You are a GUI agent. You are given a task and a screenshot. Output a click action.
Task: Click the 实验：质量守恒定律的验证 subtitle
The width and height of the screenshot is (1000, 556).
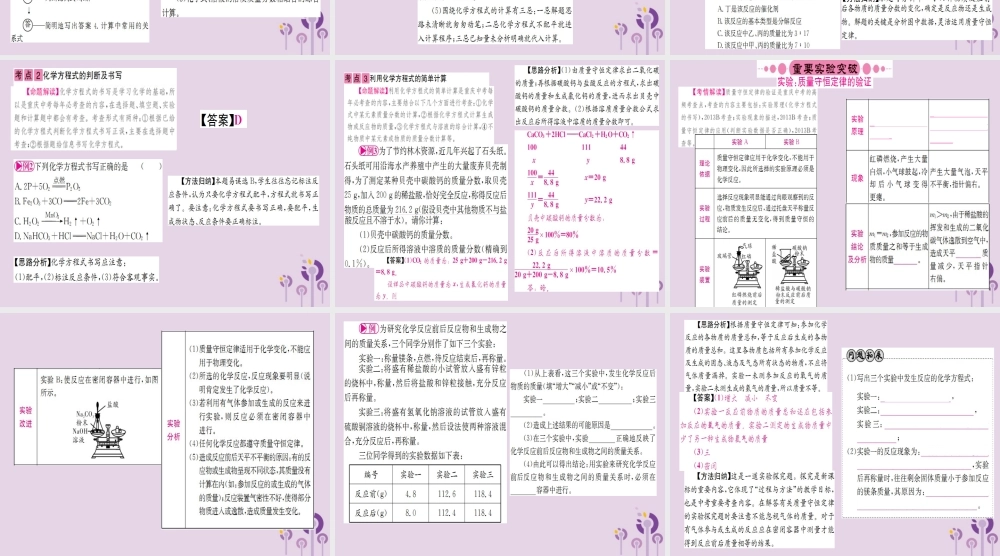[824, 82]
